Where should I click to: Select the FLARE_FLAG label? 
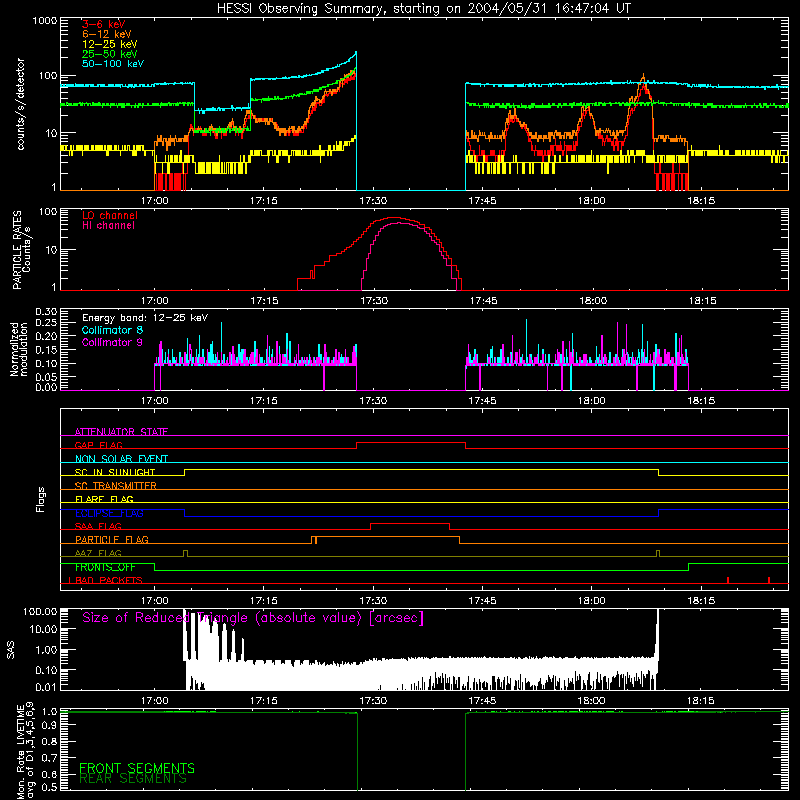coord(104,499)
